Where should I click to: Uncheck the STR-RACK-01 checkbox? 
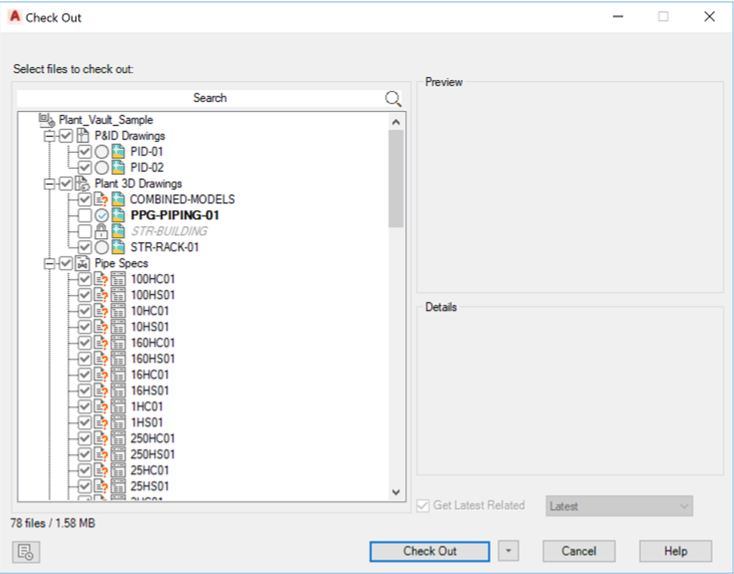click(85, 247)
